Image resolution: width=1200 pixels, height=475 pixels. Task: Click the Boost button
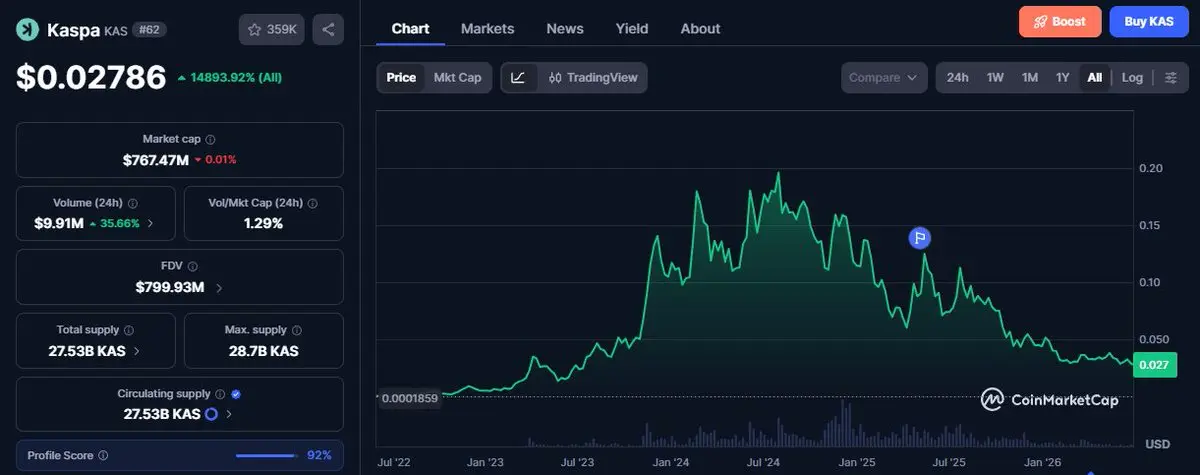pos(1060,21)
